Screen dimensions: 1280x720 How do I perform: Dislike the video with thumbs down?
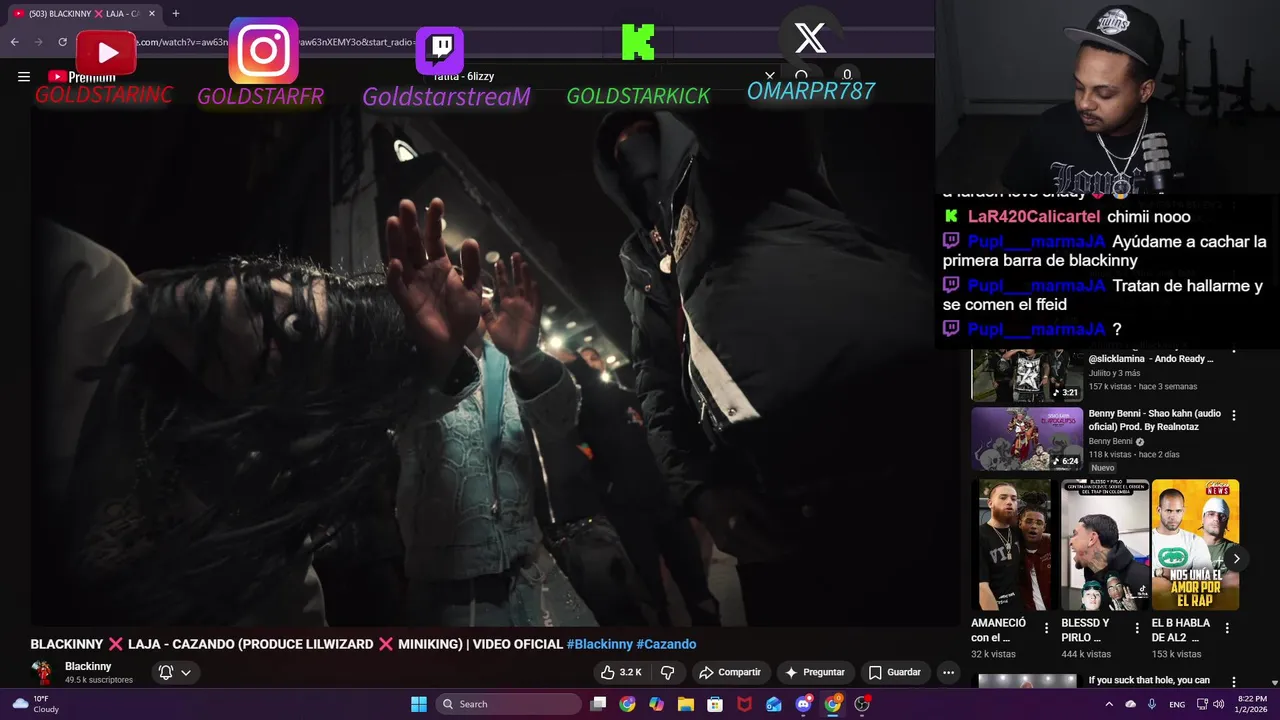click(668, 672)
